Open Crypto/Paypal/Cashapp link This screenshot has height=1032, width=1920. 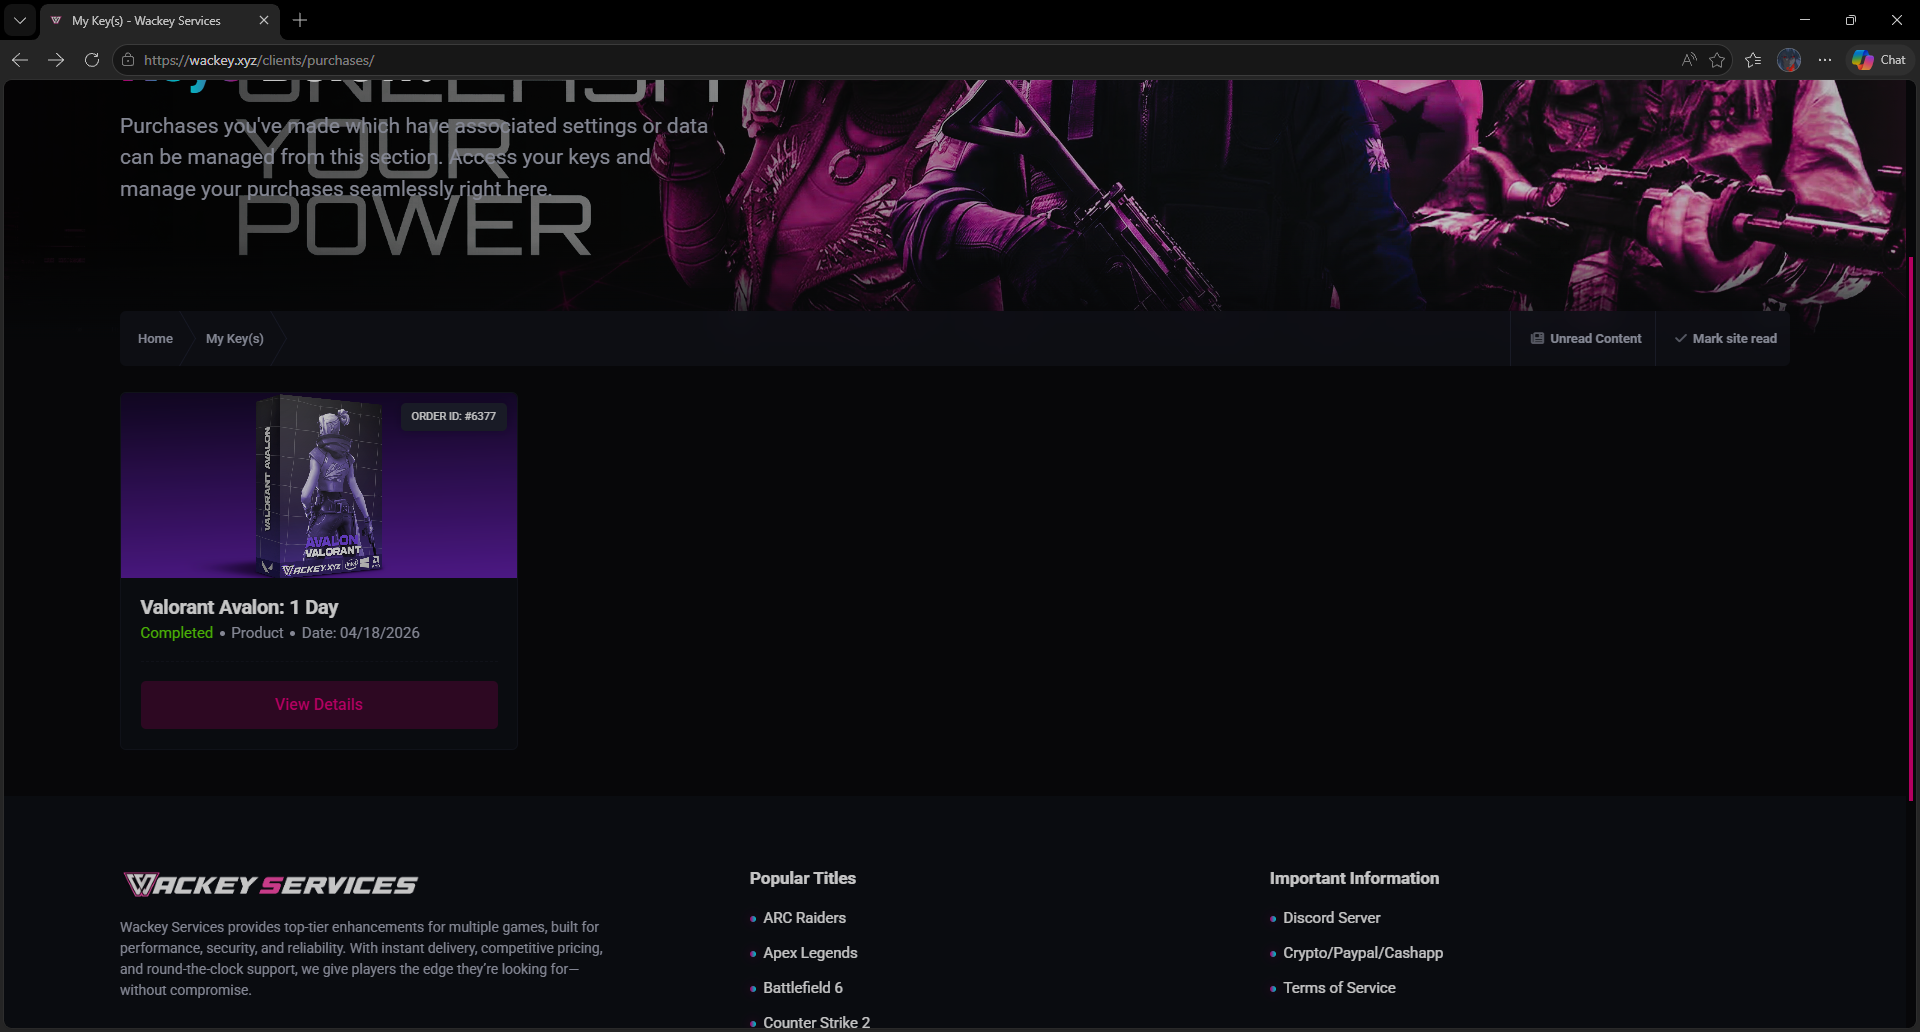[x=1363, y=953]
